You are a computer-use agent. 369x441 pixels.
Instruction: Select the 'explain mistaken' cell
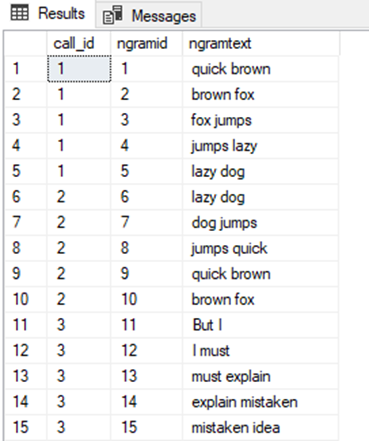261,402
